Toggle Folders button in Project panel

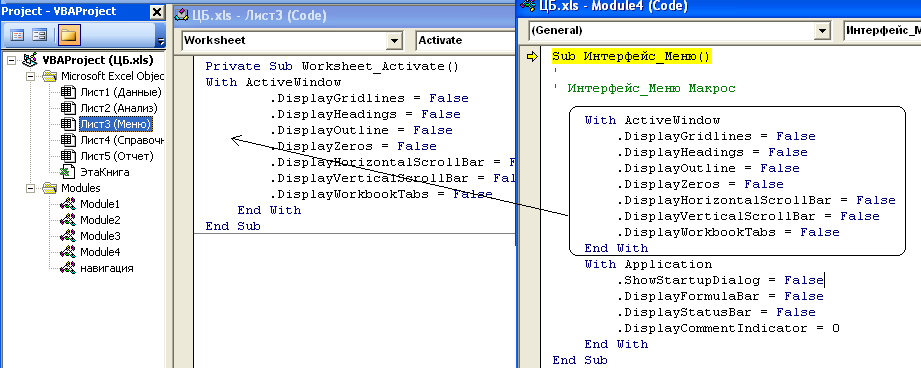69,36
